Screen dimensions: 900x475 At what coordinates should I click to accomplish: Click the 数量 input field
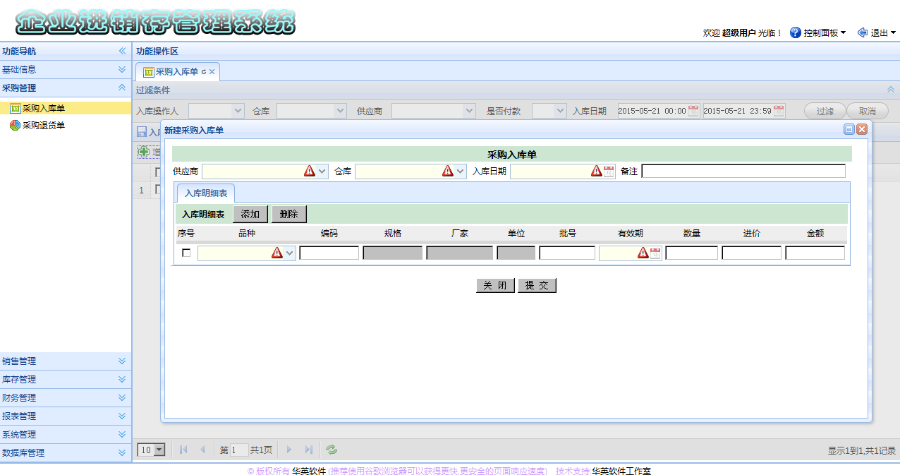(692, 253)
